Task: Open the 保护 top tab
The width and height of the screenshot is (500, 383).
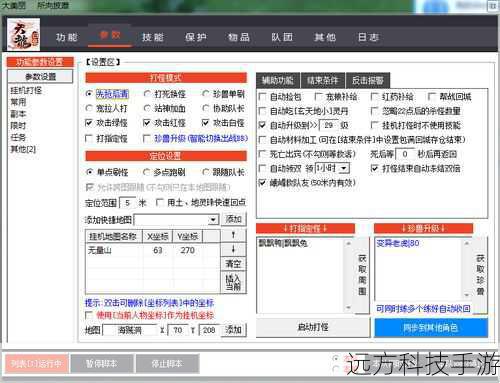Action: 196,37
